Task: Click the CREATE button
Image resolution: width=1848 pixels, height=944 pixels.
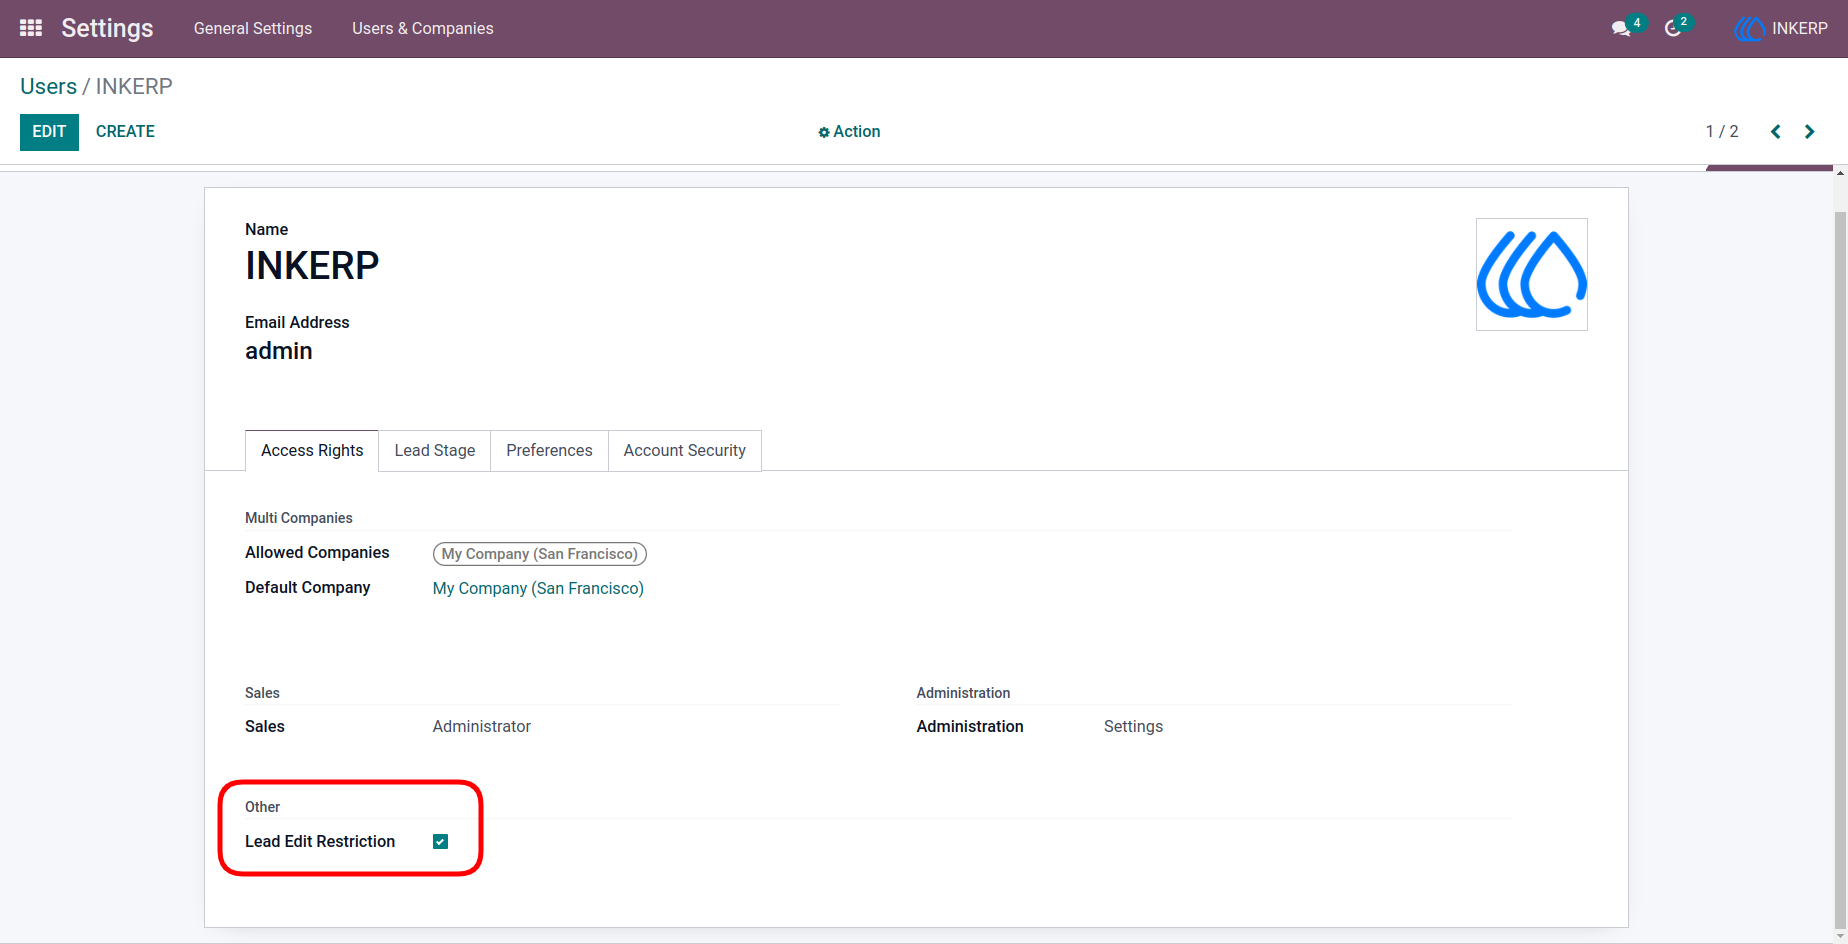Action: click(x=125, y=132)
